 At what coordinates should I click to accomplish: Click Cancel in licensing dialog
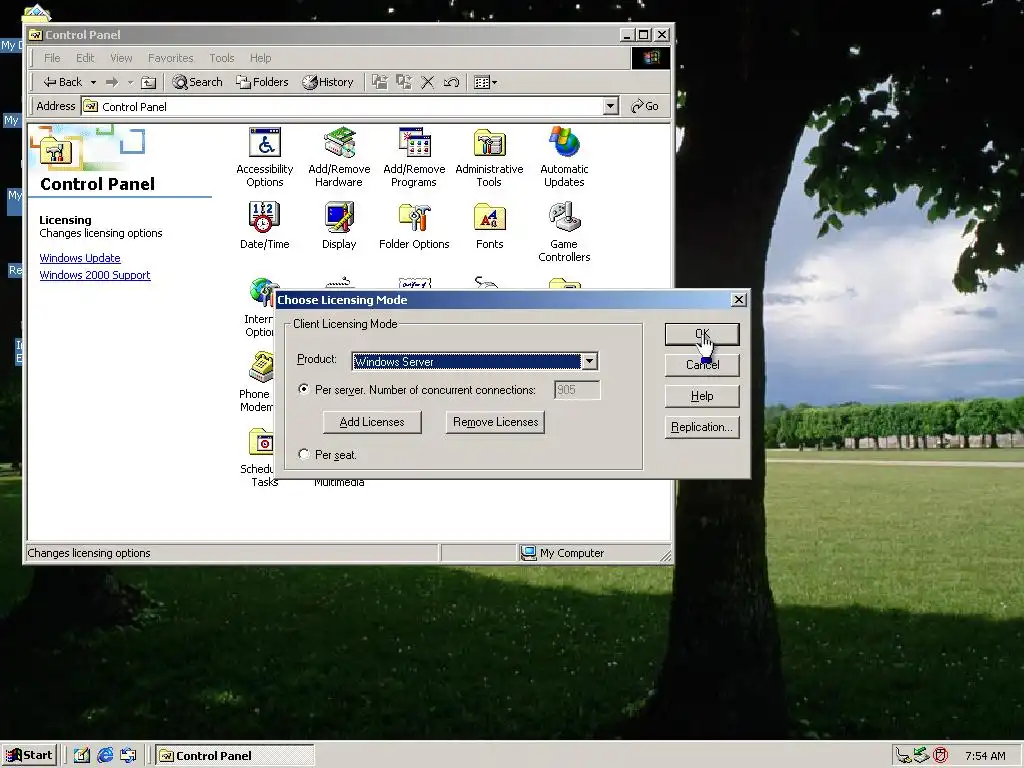pyautogui.click(x=702, y=365)
